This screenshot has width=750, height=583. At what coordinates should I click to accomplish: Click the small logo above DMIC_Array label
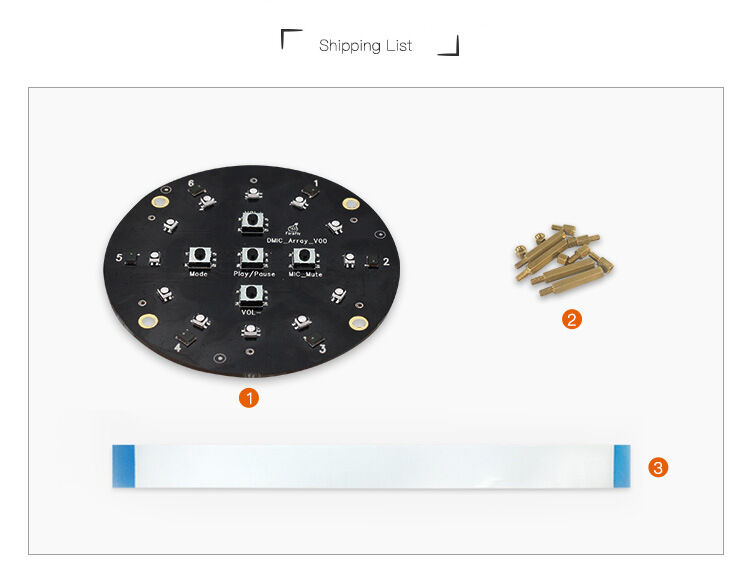[293, 229]
